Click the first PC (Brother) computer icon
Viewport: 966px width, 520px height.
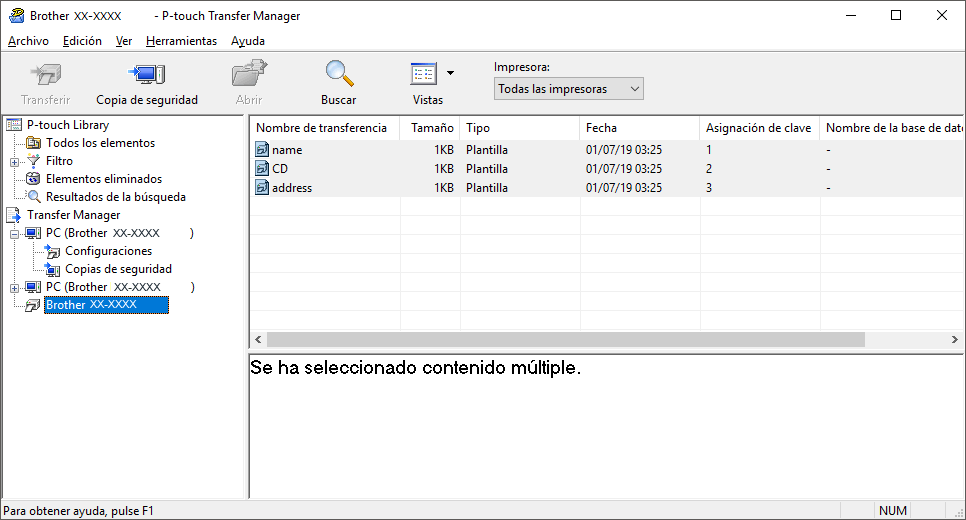coord(33,233)
